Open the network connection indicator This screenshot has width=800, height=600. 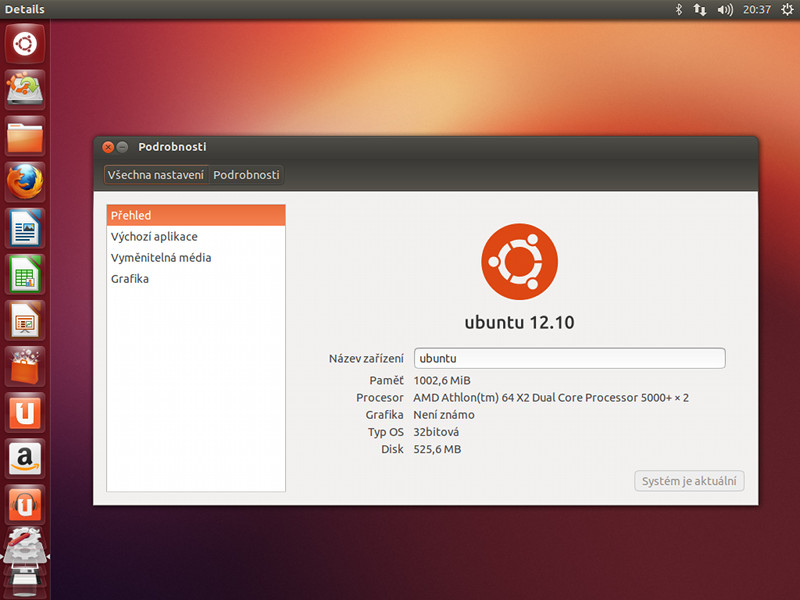point(699,9)
